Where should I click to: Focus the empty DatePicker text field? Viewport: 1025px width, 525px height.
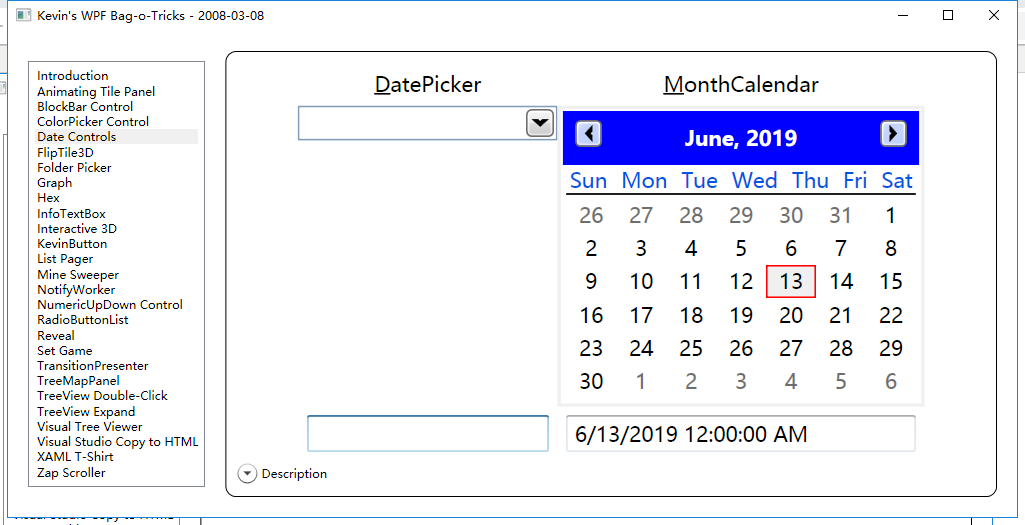412,123
